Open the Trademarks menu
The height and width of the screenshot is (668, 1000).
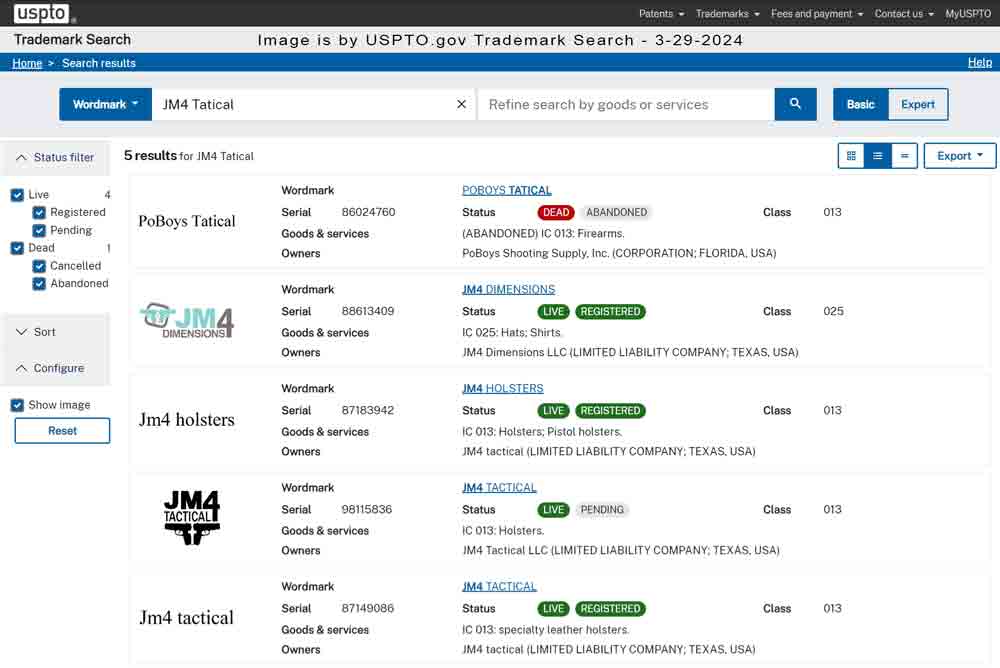click(x=726, y=14)
